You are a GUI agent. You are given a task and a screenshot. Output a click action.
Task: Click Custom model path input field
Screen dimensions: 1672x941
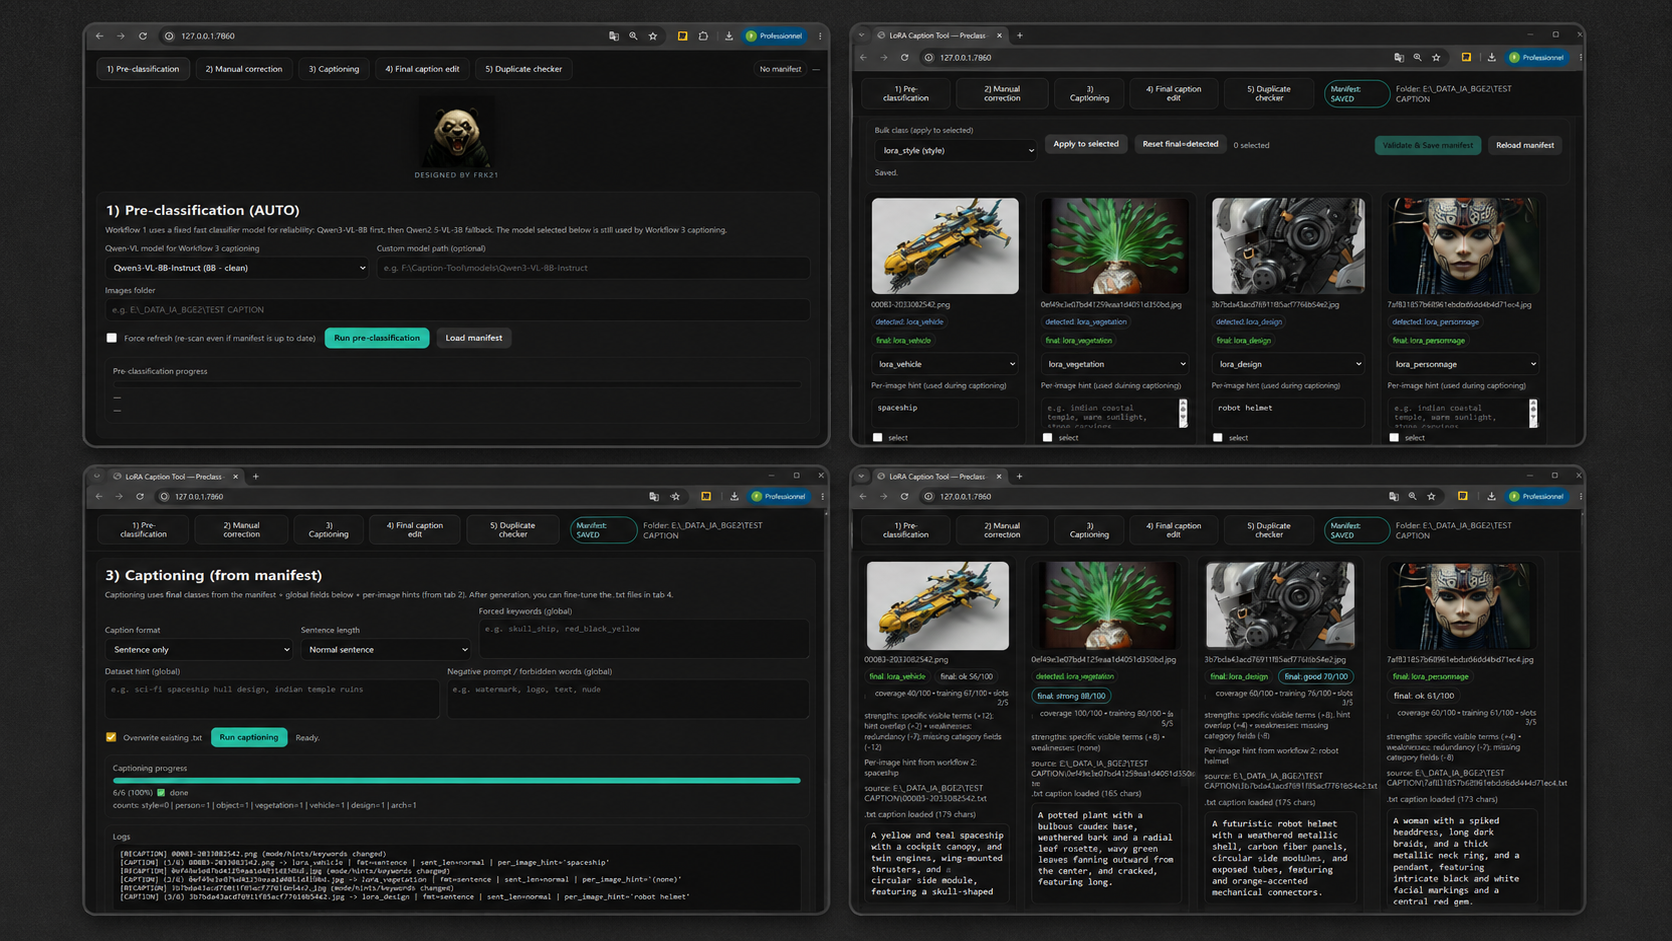tap(593, 268)
